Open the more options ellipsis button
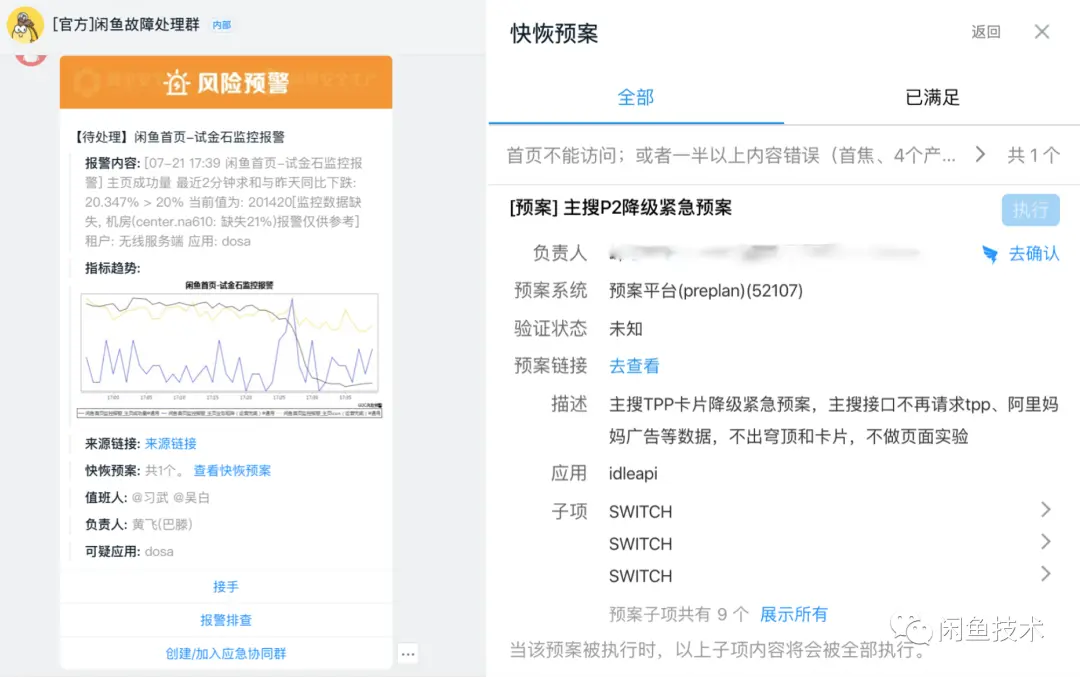This screenshot has width=1080, height=677. (408, 654)
